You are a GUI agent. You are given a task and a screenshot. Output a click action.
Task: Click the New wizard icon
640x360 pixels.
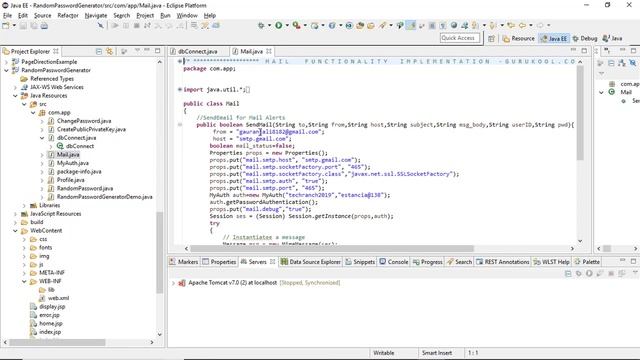tap(6, 26)
